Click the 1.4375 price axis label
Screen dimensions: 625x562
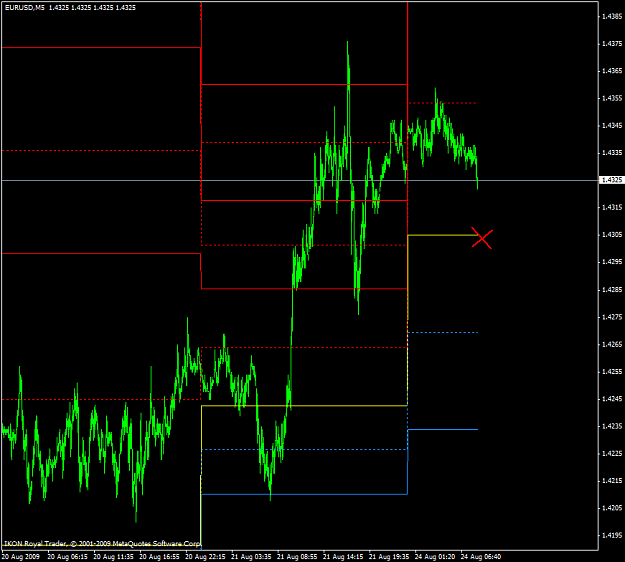pyautogui.click(x=612, y=43)
